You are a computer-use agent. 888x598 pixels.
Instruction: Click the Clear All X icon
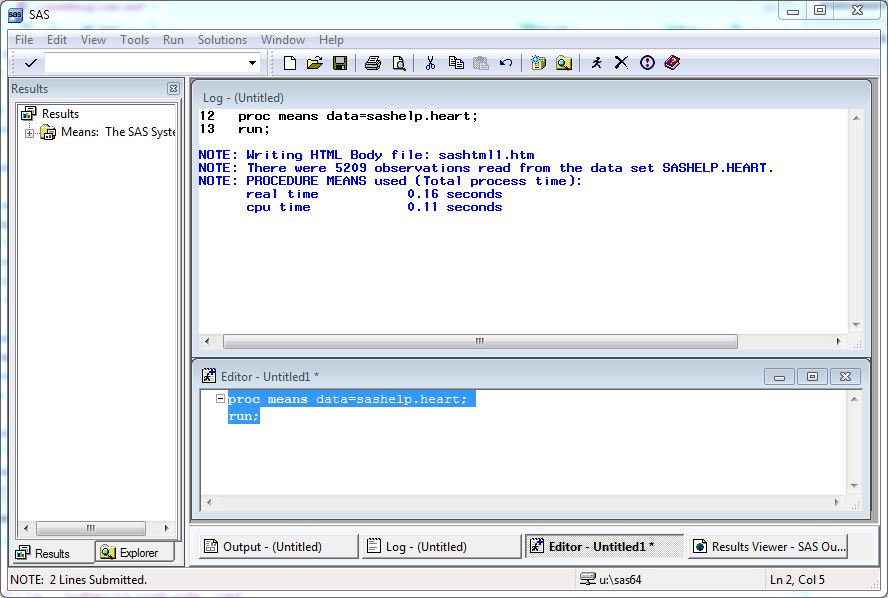pos(621,62)
